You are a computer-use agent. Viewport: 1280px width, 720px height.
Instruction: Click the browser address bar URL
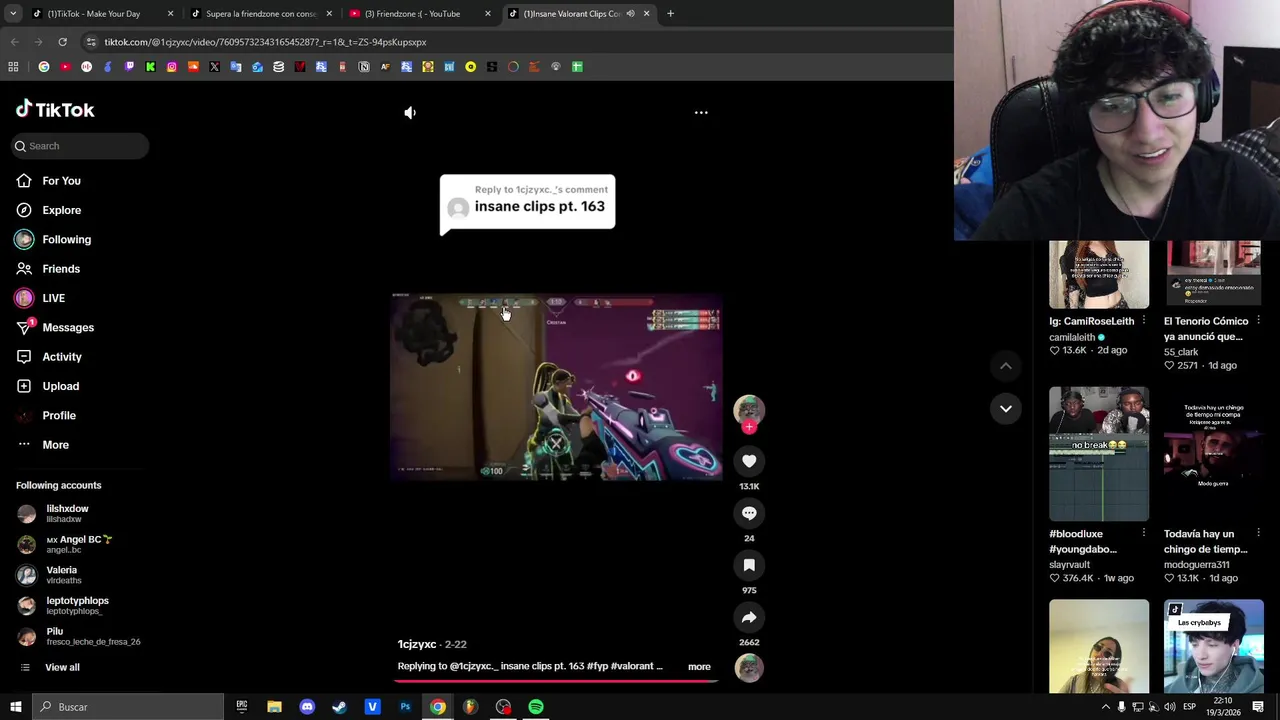[x=265, y=42]
